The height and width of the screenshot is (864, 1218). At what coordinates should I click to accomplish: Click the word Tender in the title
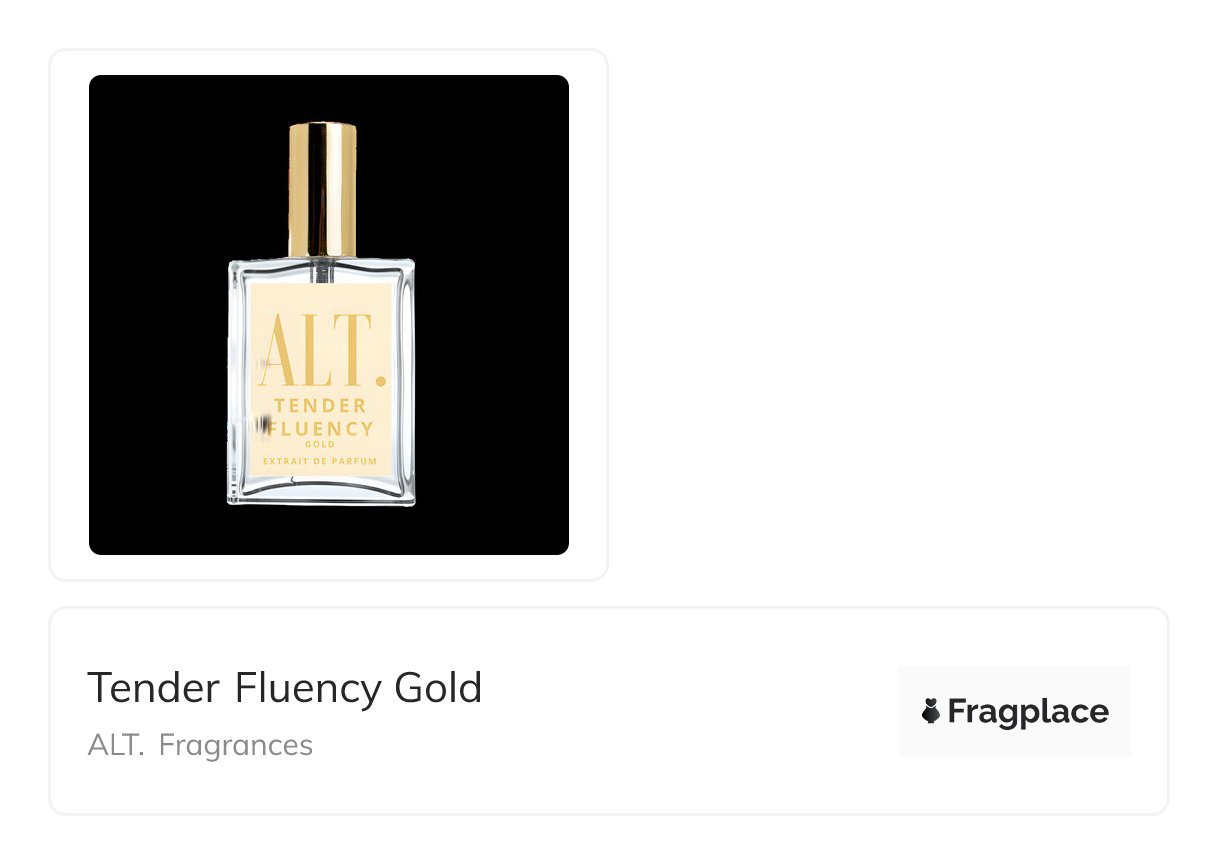(153, 688)
